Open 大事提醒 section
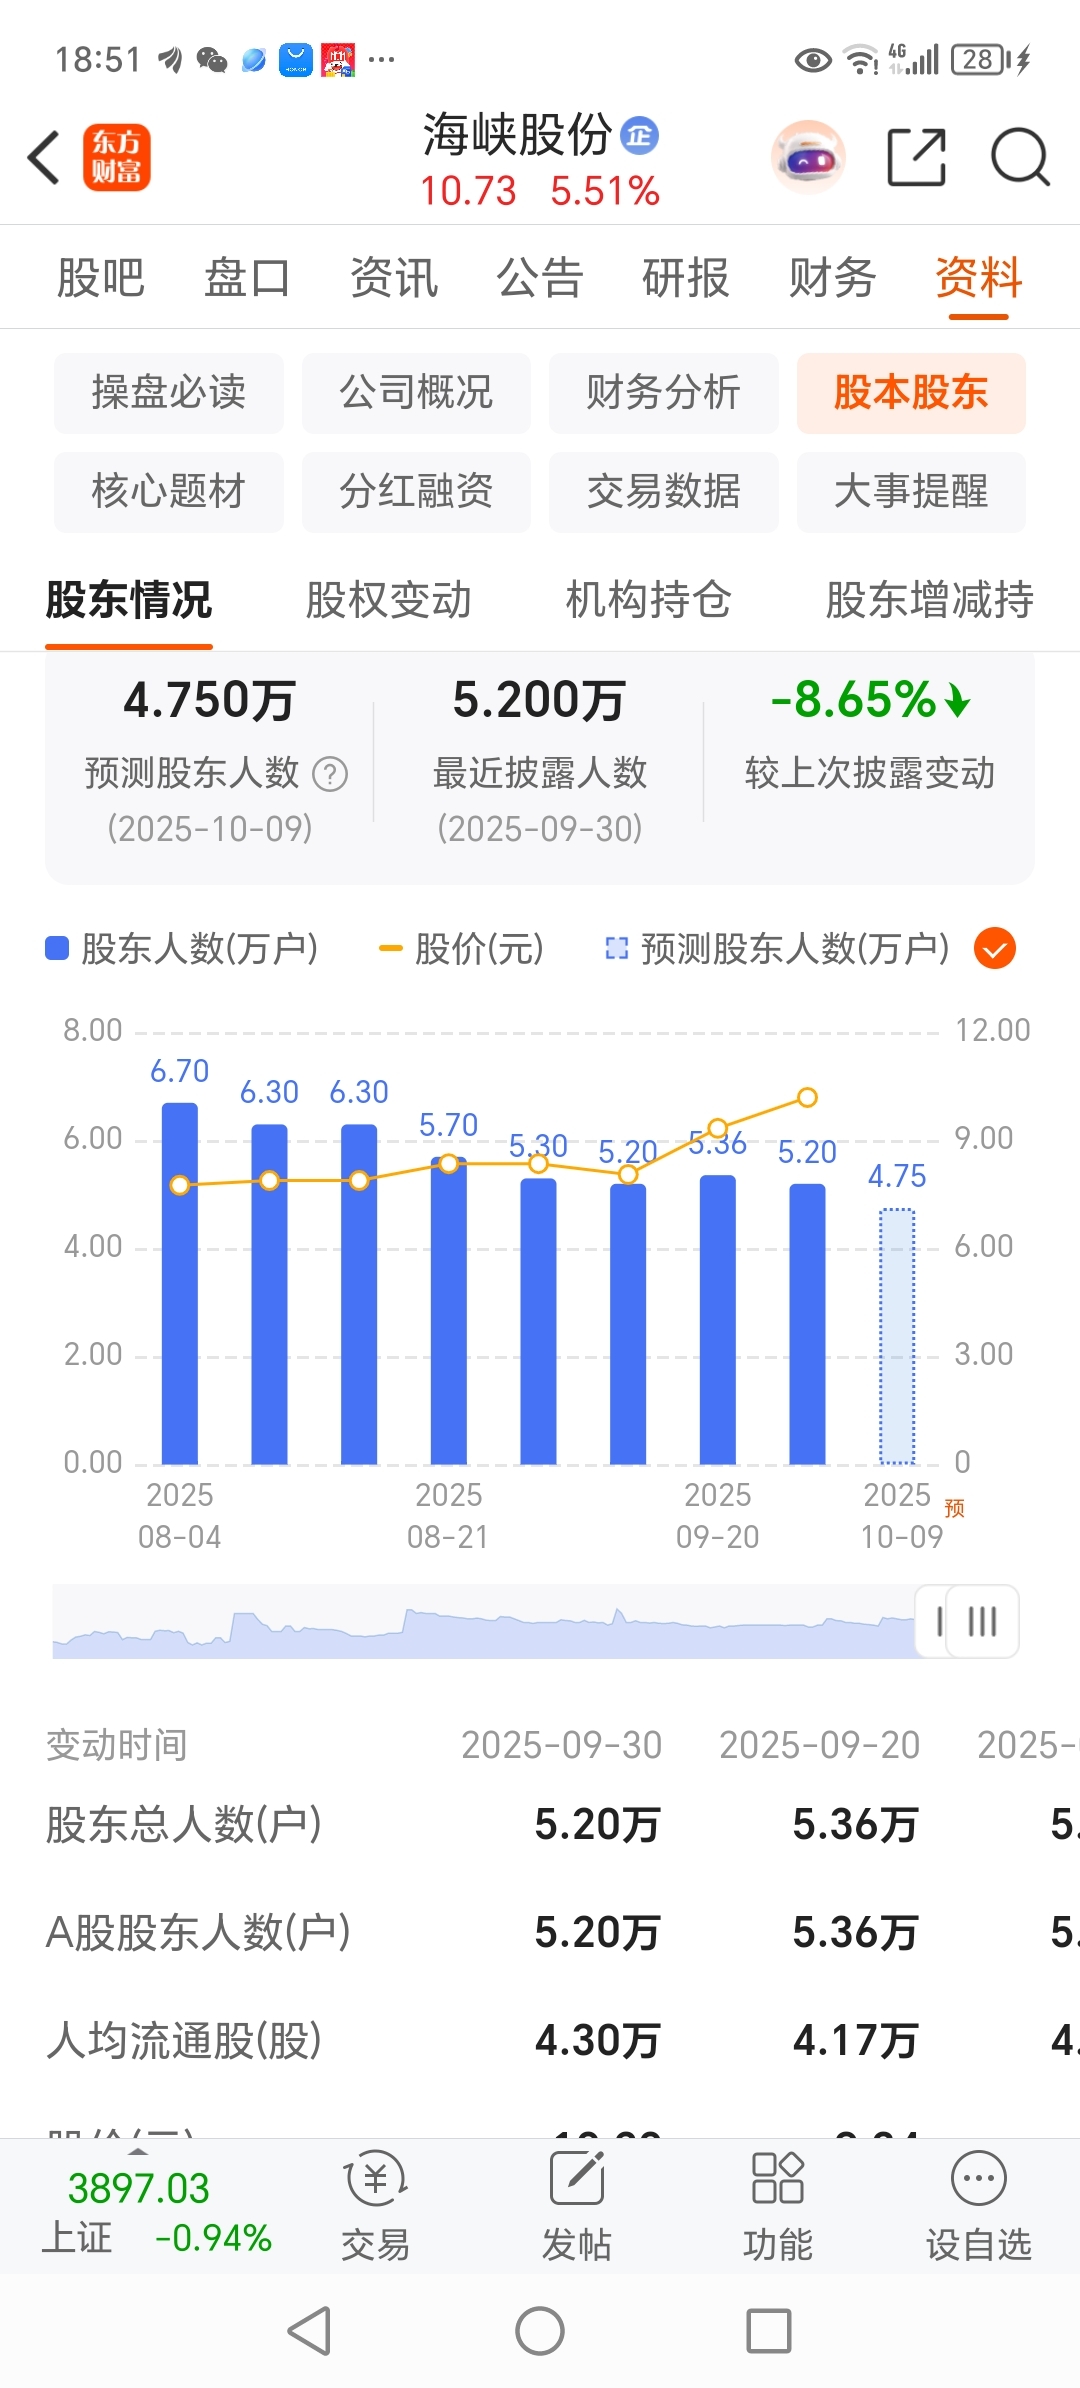The image size is (1080, 2388). click(x=911, y=492)
